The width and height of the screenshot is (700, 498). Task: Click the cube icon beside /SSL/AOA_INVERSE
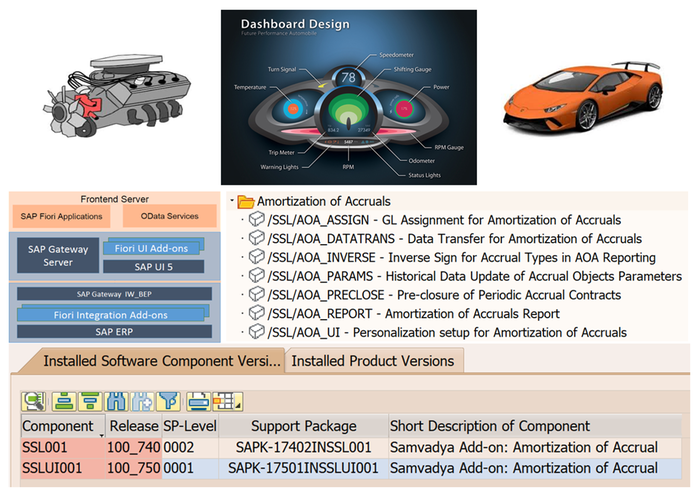(257, 257)
